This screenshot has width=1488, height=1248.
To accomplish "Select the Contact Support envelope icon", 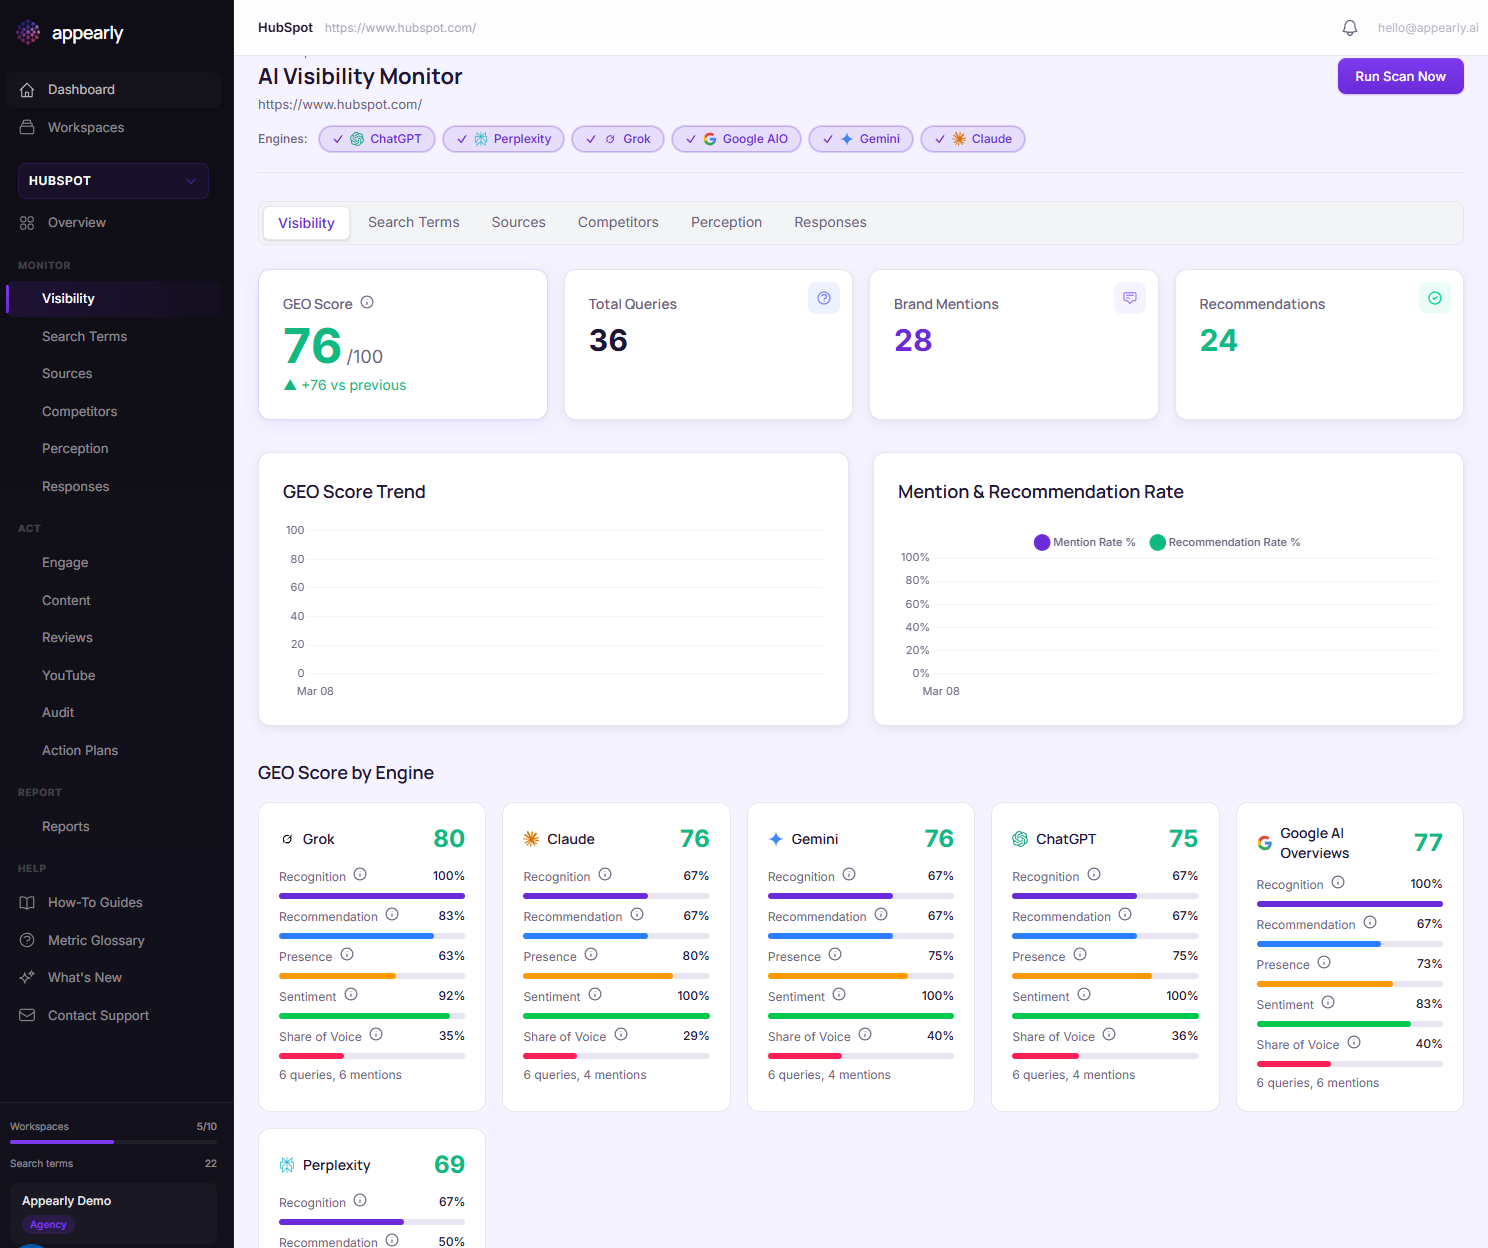I will click(26, 1015).
